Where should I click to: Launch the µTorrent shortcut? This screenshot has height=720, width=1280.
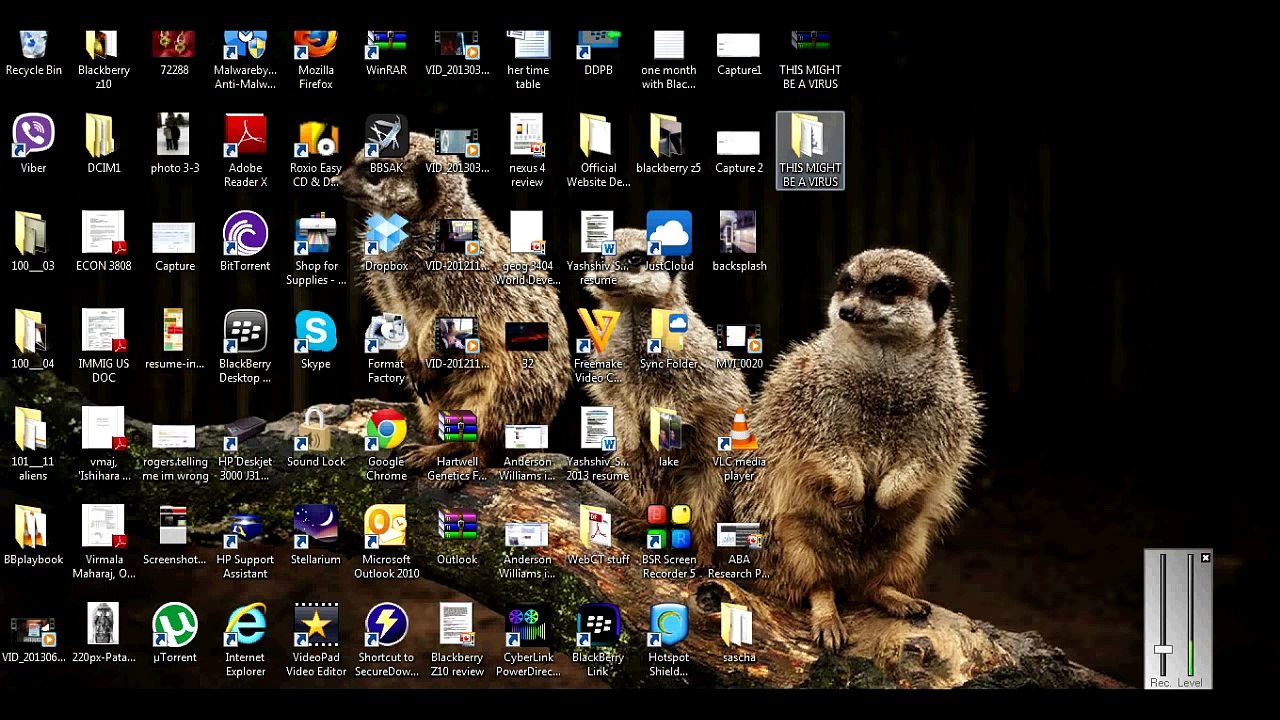[x=175, y=635]
